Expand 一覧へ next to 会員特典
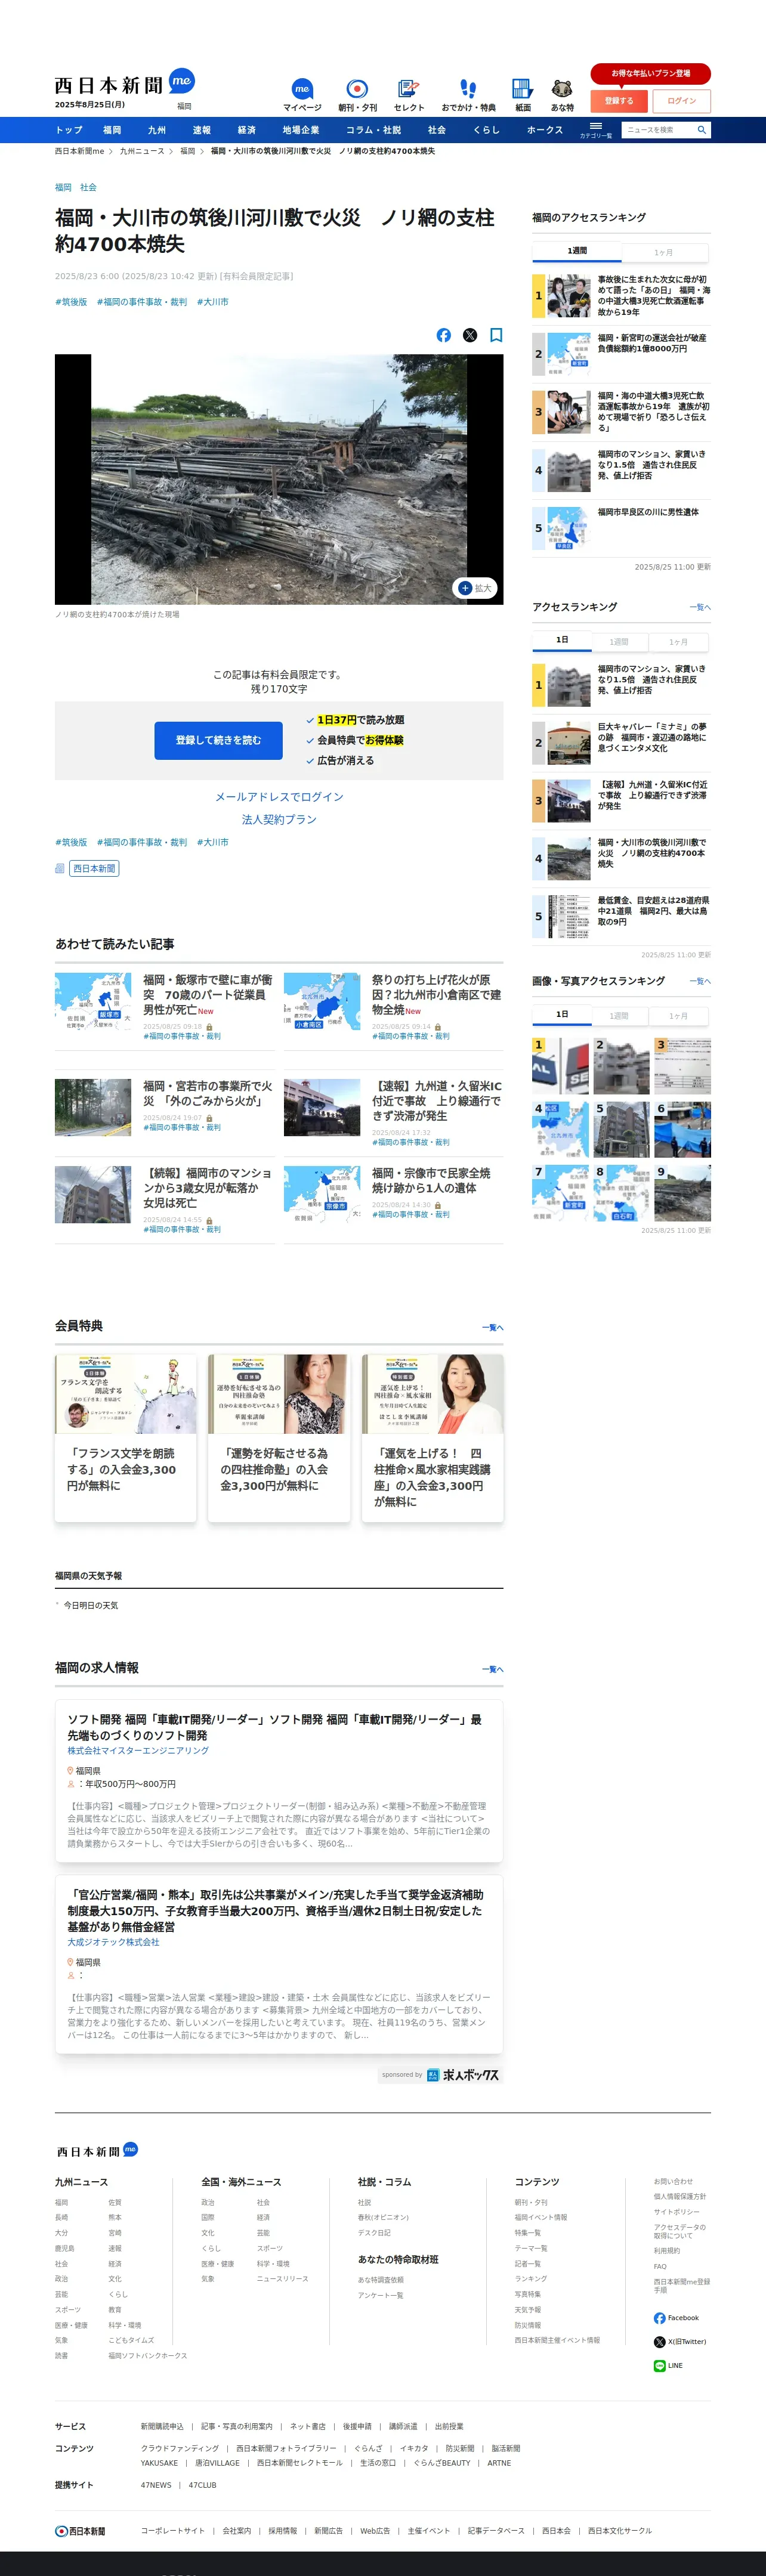The width and height of the screenshot is (766, 2576). (x=492, y=1327)
